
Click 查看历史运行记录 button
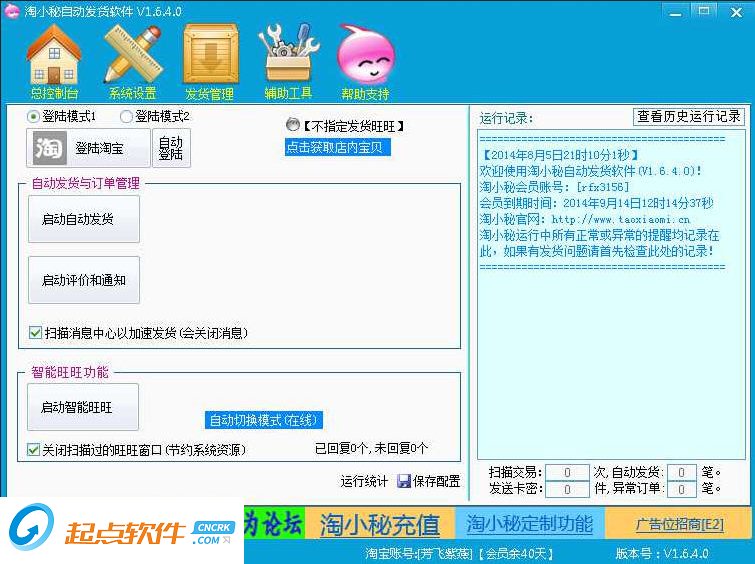689,116
